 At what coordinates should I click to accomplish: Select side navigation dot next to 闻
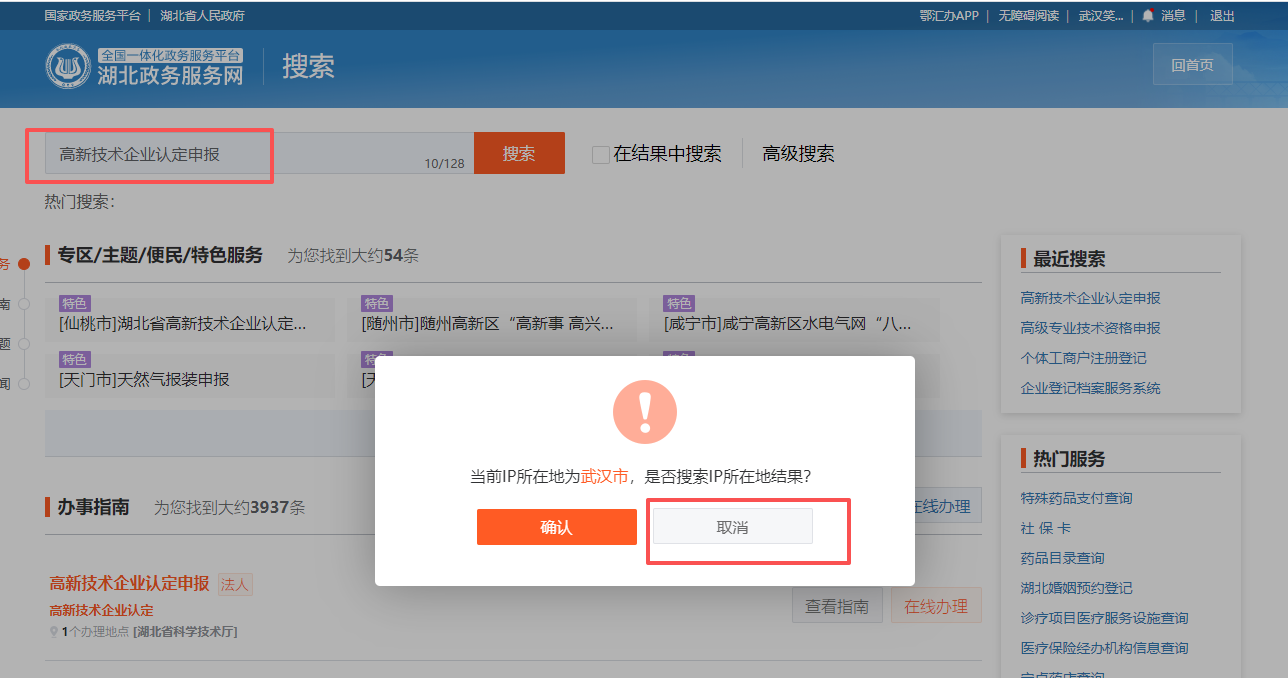(24, 383)
